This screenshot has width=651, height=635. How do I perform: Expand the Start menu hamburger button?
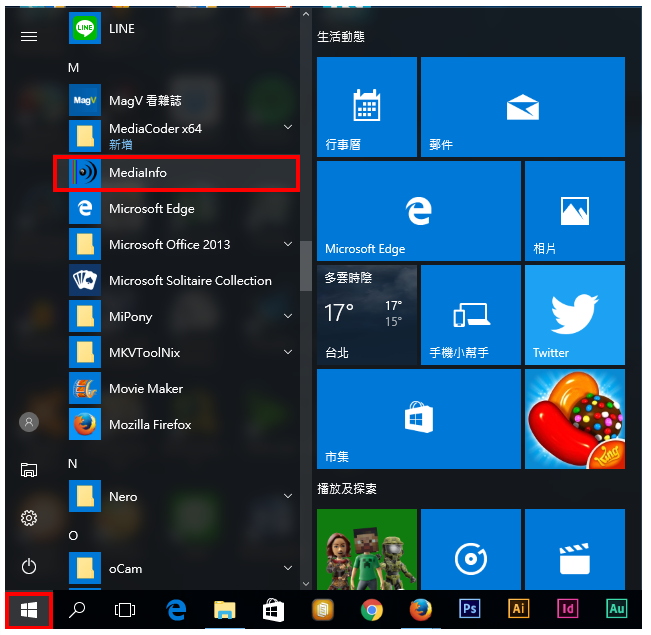[x=29, y=37]
